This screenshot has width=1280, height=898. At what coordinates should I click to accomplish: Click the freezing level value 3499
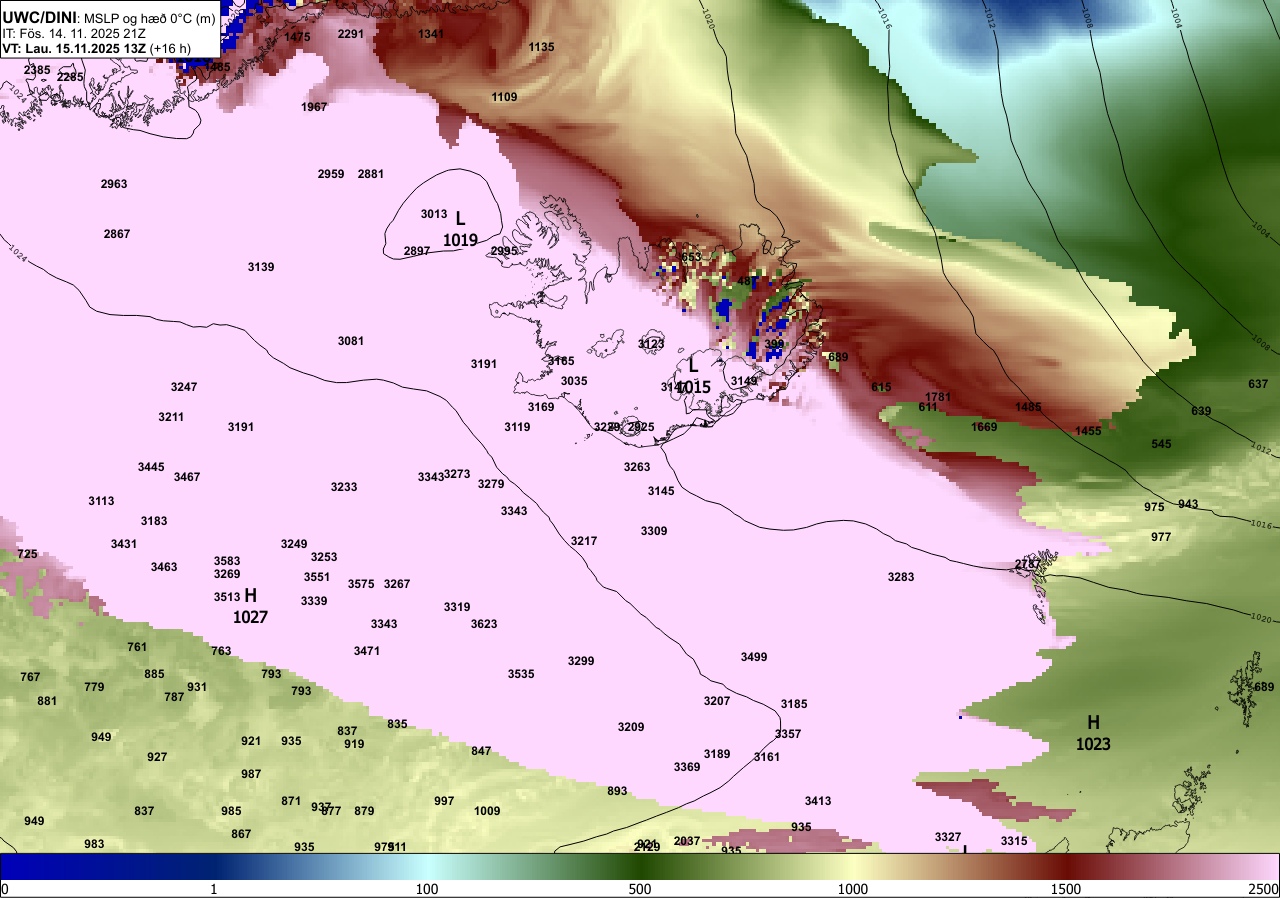click(x=754, y=657)
